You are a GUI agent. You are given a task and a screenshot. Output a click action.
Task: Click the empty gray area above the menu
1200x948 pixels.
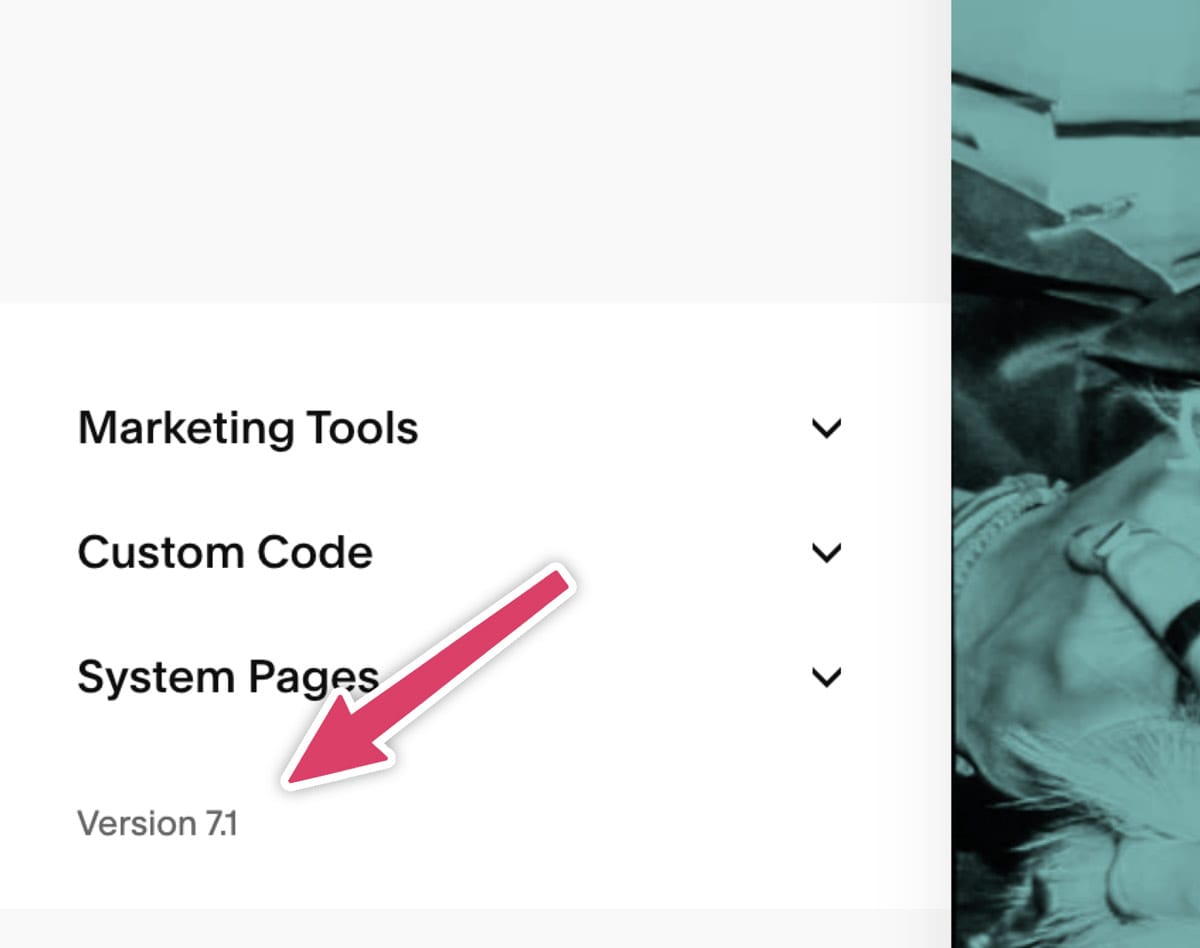[x=474, y=150]
